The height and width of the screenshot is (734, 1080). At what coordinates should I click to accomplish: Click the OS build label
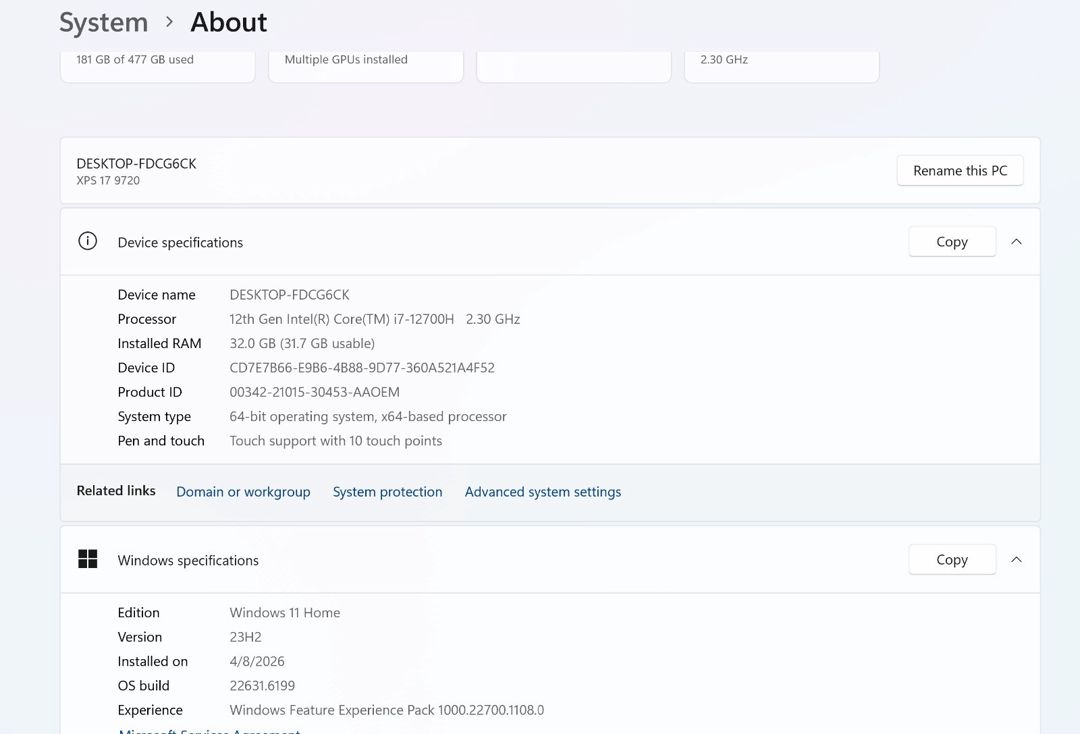(143, 686)
